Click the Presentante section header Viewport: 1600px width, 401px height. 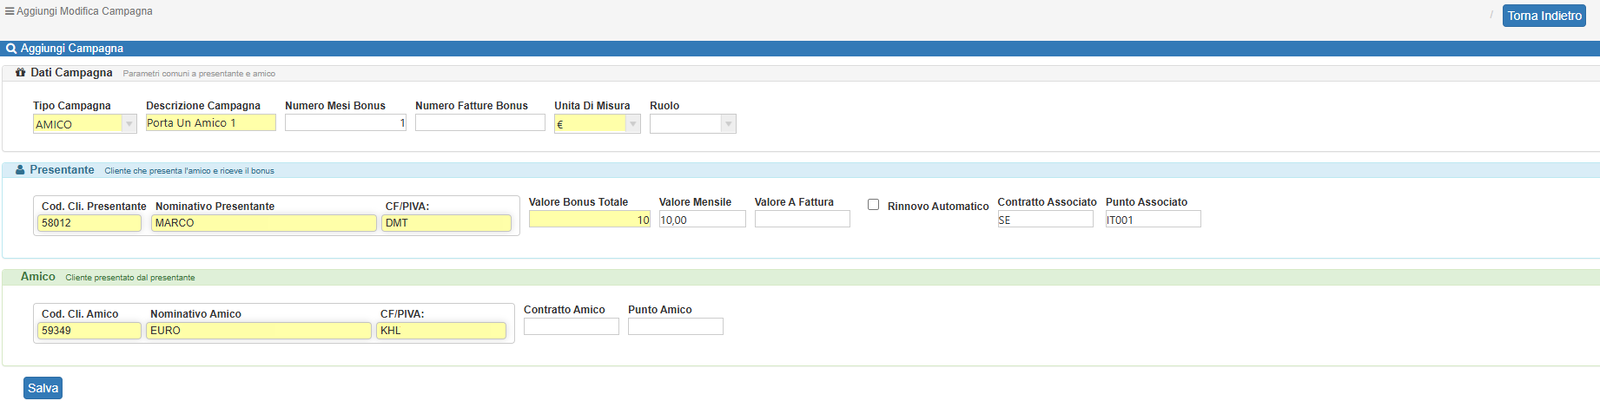62,170
